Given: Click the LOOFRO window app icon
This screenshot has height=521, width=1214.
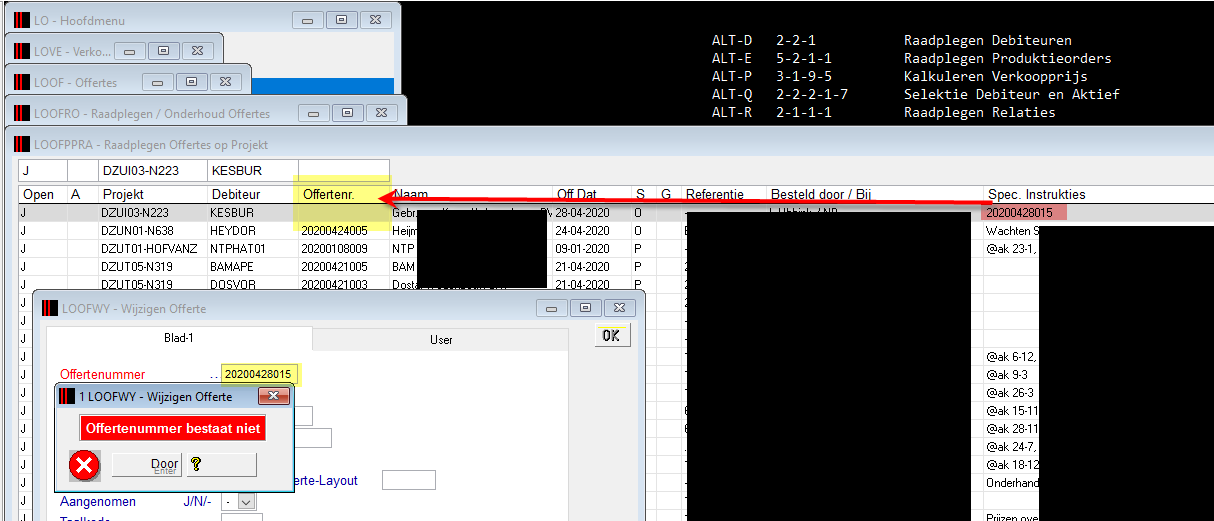Looking at the screenshot, I should tap(21, 113).
